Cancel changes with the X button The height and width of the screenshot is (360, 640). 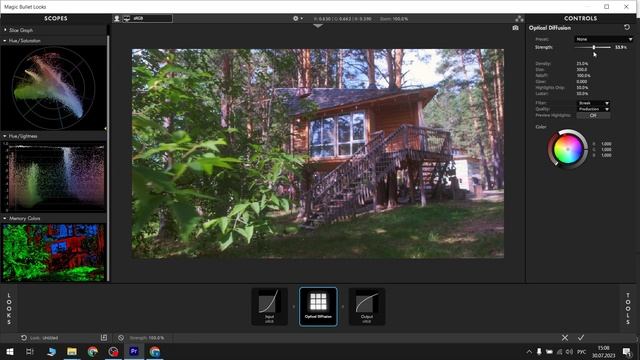[564, 338]
